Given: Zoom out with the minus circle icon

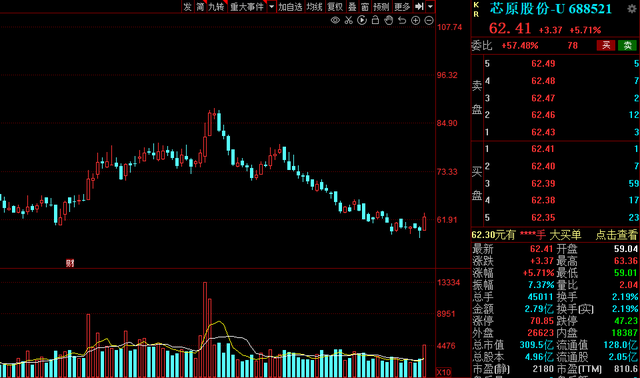Looking at the screenshot, I should pyautogui.click(x=429, y=20).
